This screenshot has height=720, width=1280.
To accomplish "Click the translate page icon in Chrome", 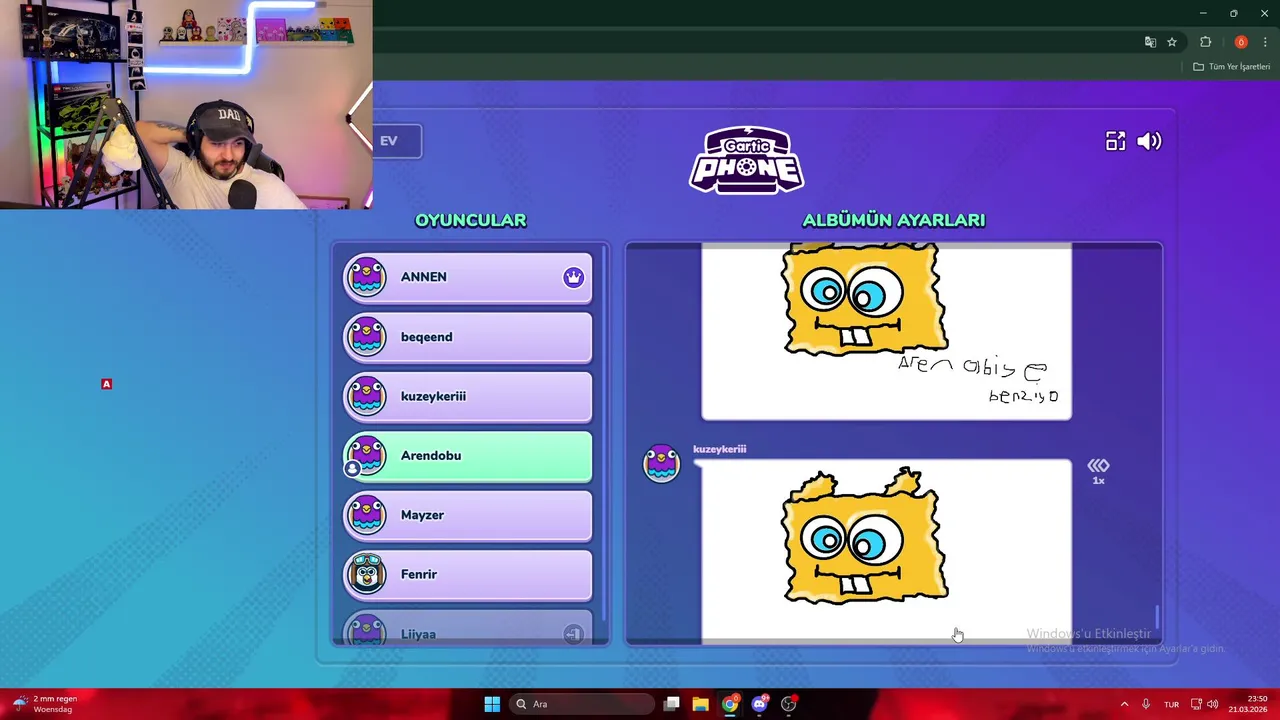I will 1150,42.
